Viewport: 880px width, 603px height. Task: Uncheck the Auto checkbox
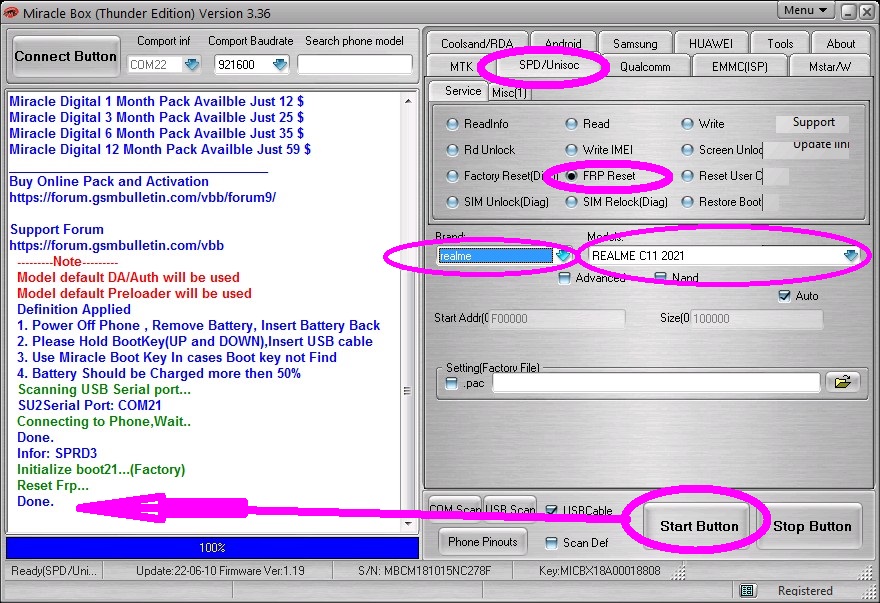point(785,296)
